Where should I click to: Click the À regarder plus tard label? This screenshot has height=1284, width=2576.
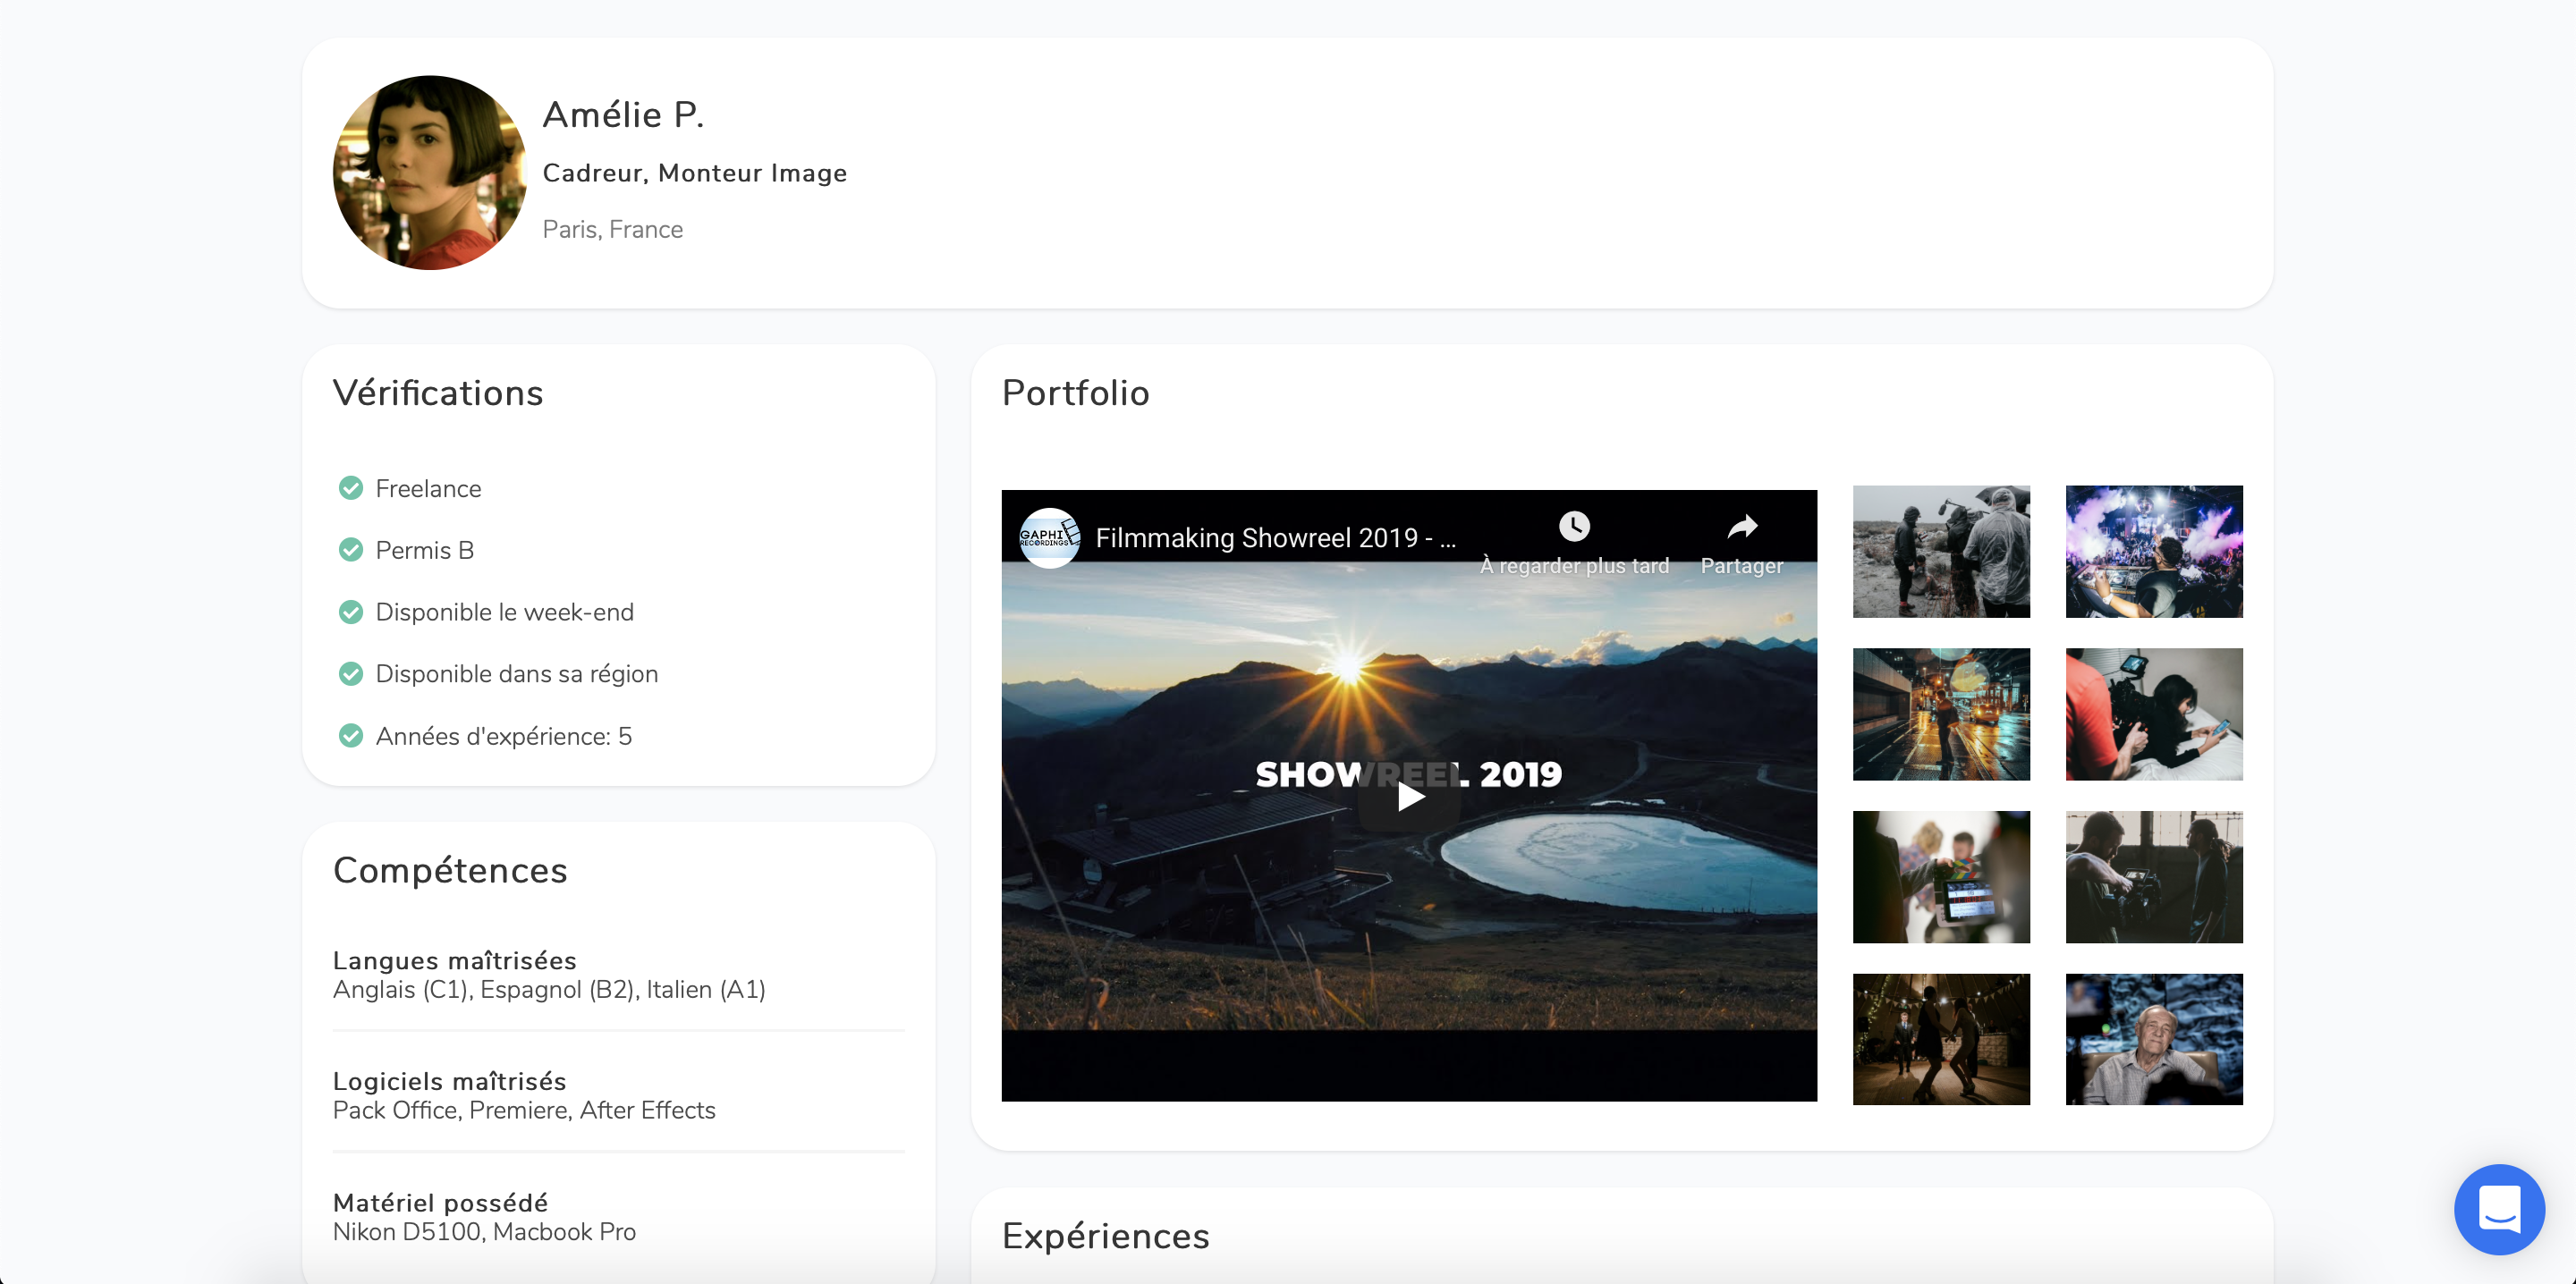(1574, 566)
